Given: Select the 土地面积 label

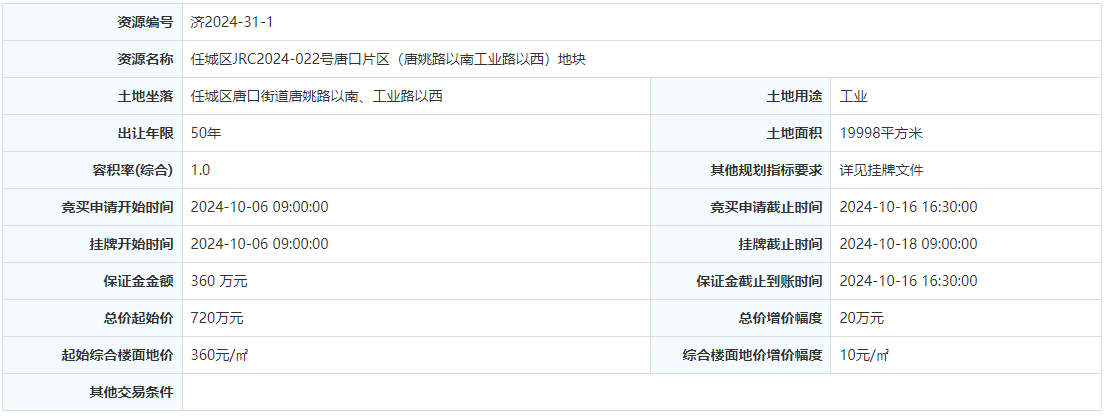Looking at the screenshot, I should (x=794, y=133).
